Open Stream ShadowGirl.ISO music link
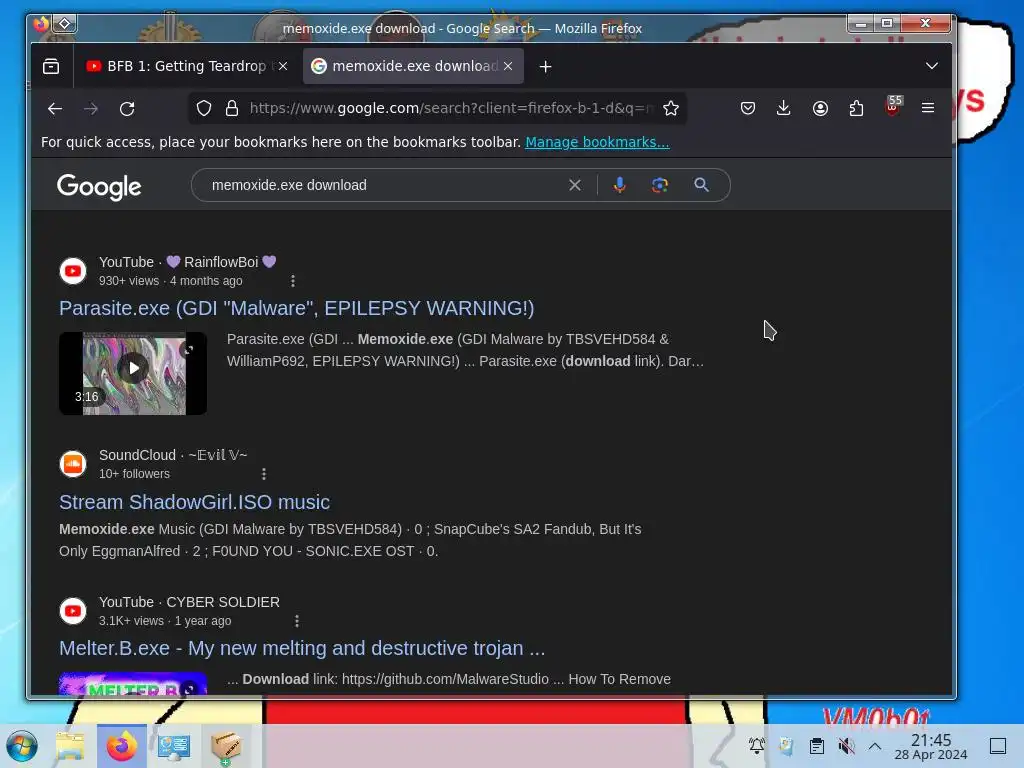The height and width of the screenshot is (768, 1024). [x=195, y=502]
